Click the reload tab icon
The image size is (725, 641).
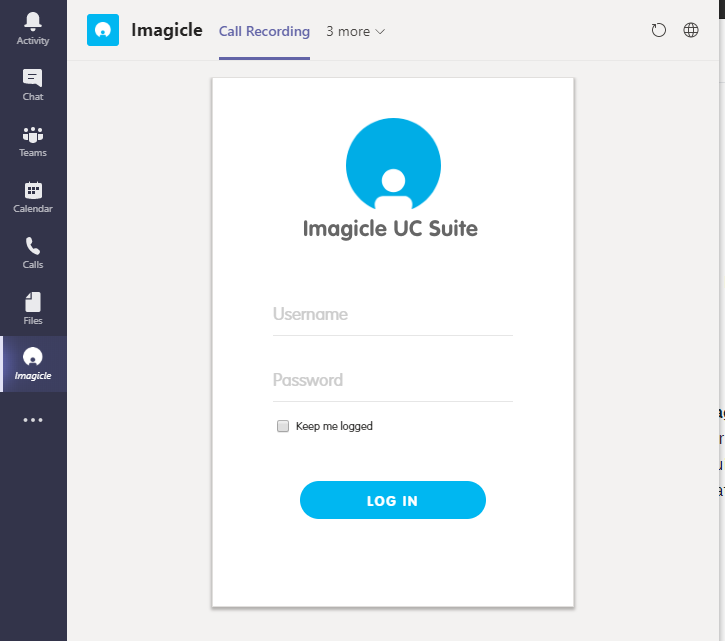click(x=658, y=31)
